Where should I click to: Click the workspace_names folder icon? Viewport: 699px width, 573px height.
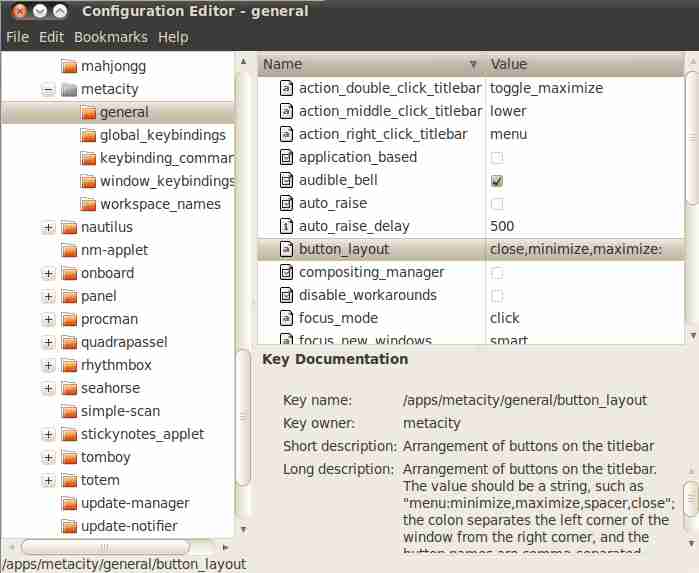pos(88,205)
